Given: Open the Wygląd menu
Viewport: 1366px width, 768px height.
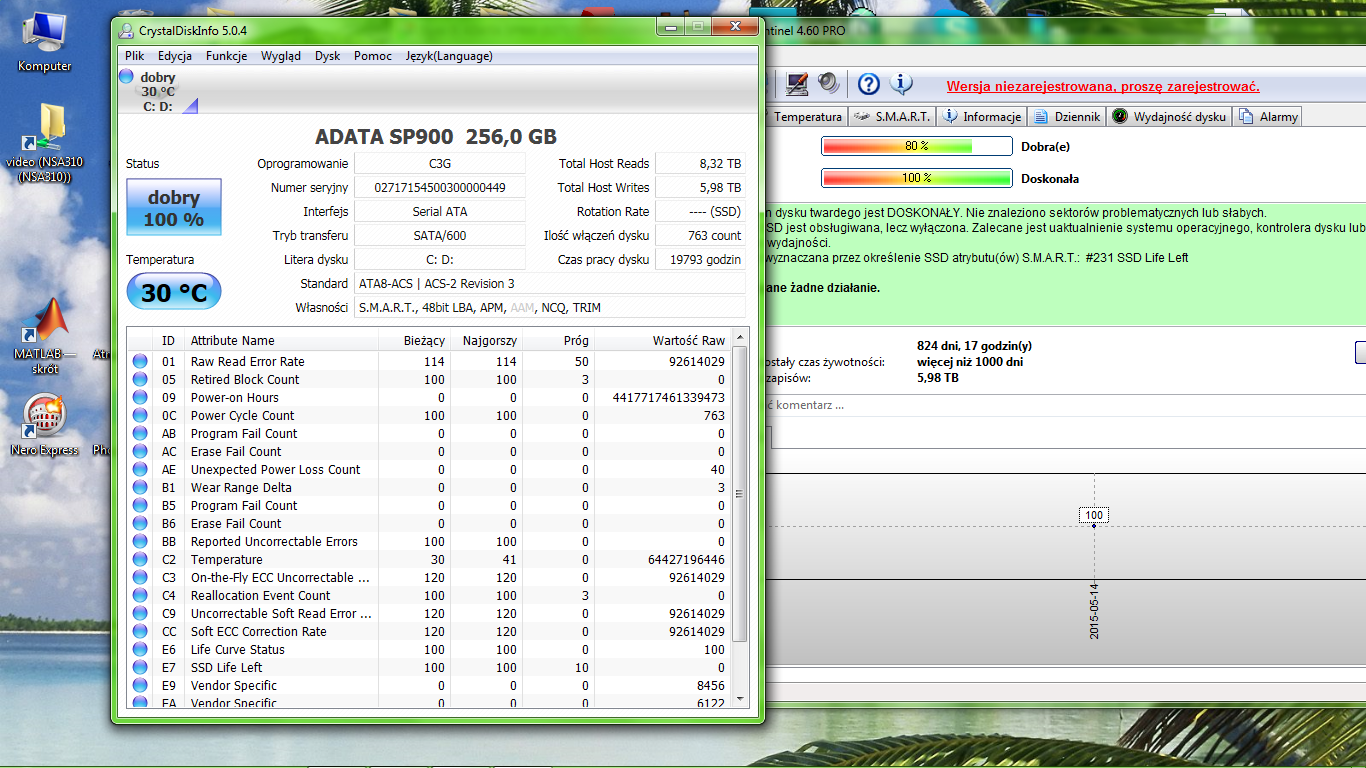Looking at the screenshot, I should pyautogui.click(x=281, y=56).
